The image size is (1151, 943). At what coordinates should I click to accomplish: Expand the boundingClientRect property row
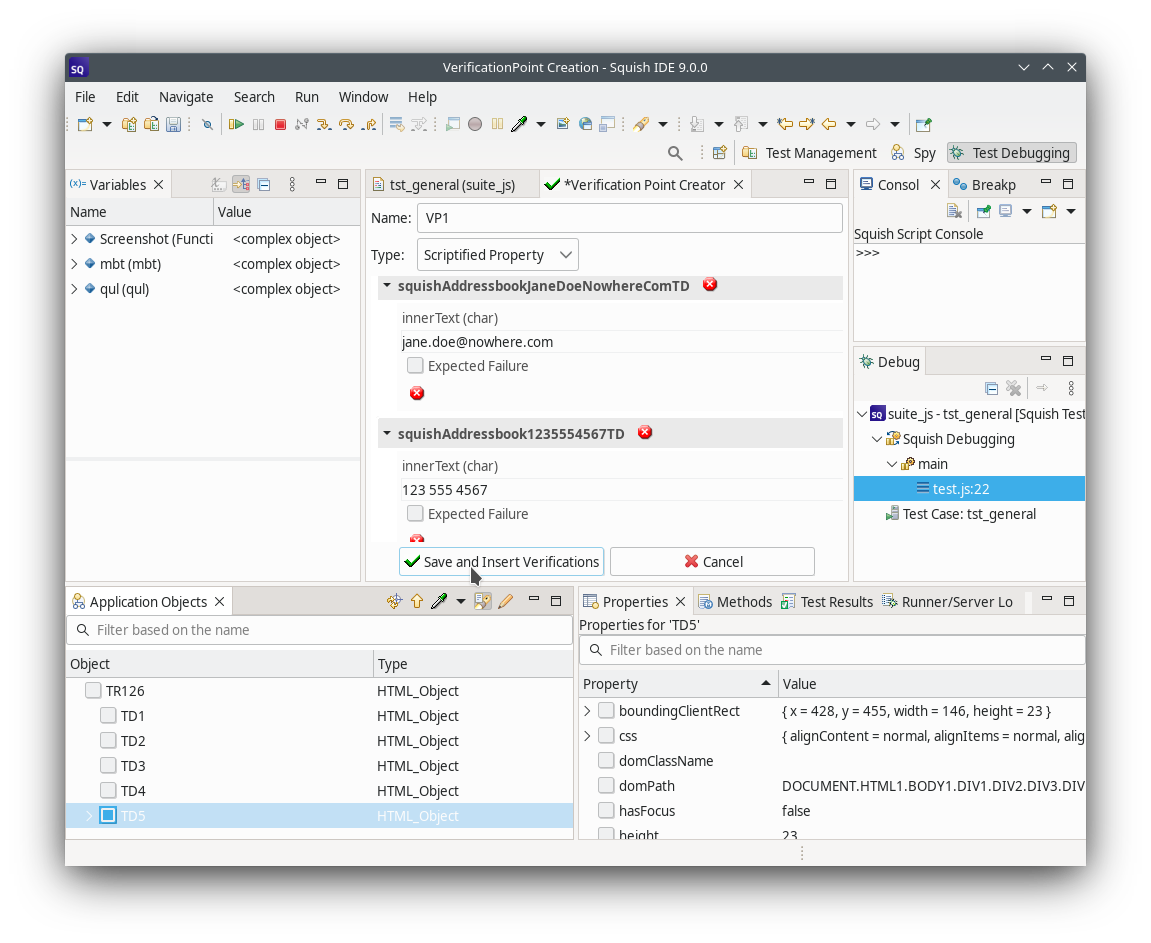pyautogui.click(x=587, y=711)
